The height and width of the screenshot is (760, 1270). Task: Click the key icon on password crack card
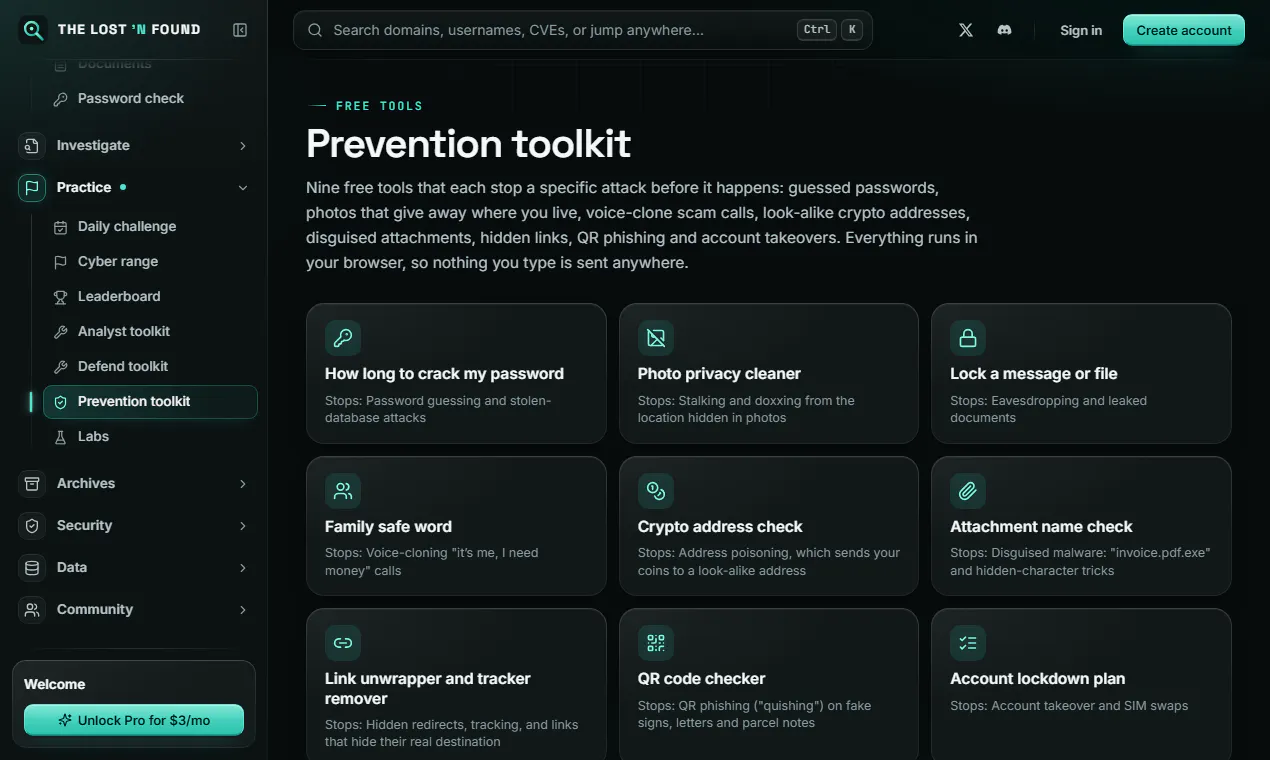pyautogui.click(x=343, y=338)
